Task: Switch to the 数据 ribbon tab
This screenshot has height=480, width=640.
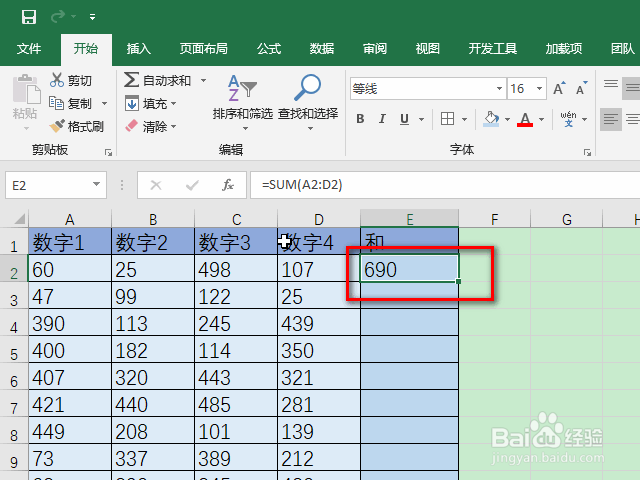Action: pos(322,49)
